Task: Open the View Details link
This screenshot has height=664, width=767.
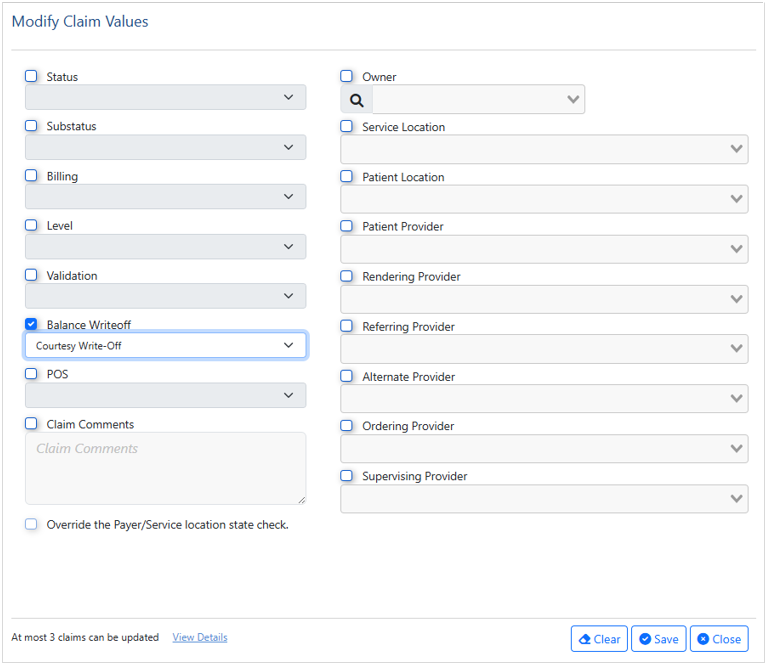Action: pyautogui.click(x=200, y=638)
